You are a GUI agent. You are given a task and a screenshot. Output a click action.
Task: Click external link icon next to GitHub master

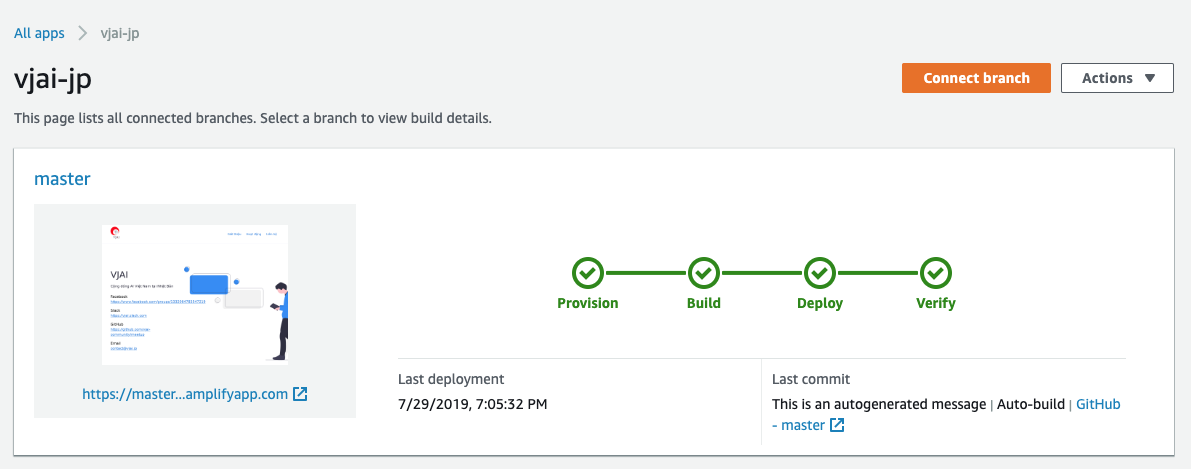[837, 425]
